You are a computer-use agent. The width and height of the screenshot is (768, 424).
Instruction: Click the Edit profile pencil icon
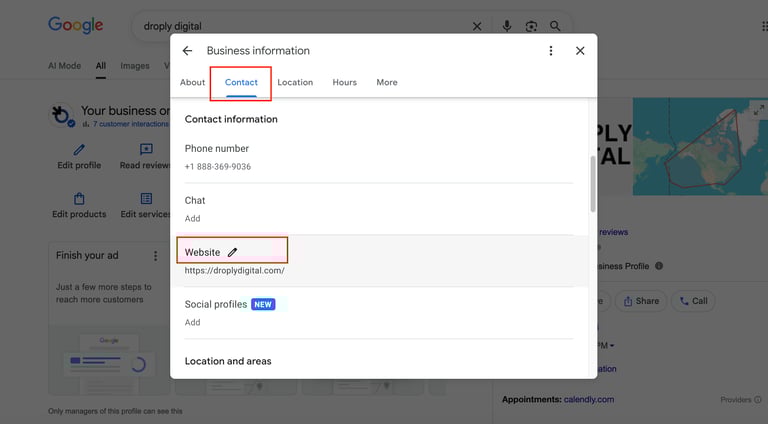(x=79, y=149)
